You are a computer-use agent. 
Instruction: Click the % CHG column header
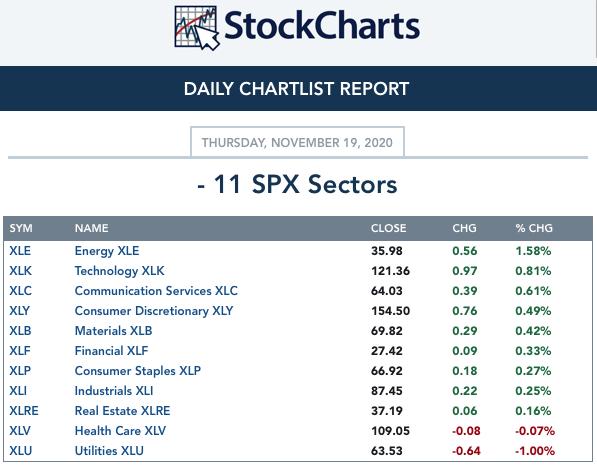pyautogui.click(x=534, y=228)
